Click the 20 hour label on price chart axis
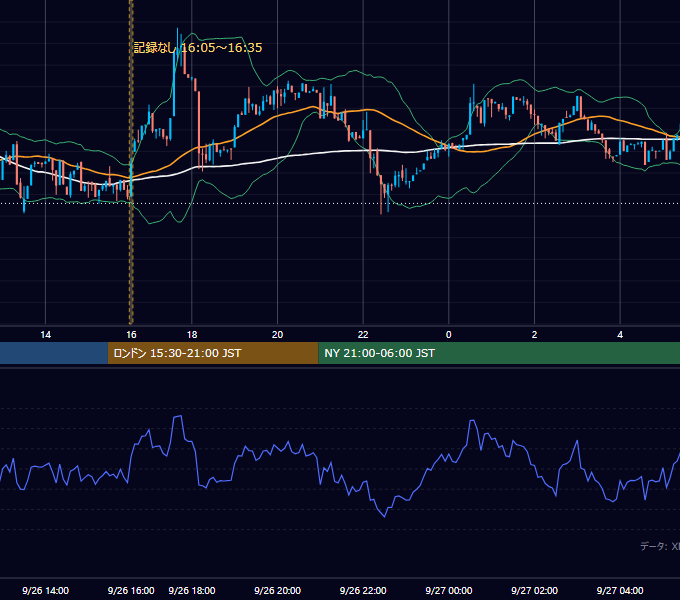Image resolution: width=680 pixels, height=600 pixels. [277, 335]
